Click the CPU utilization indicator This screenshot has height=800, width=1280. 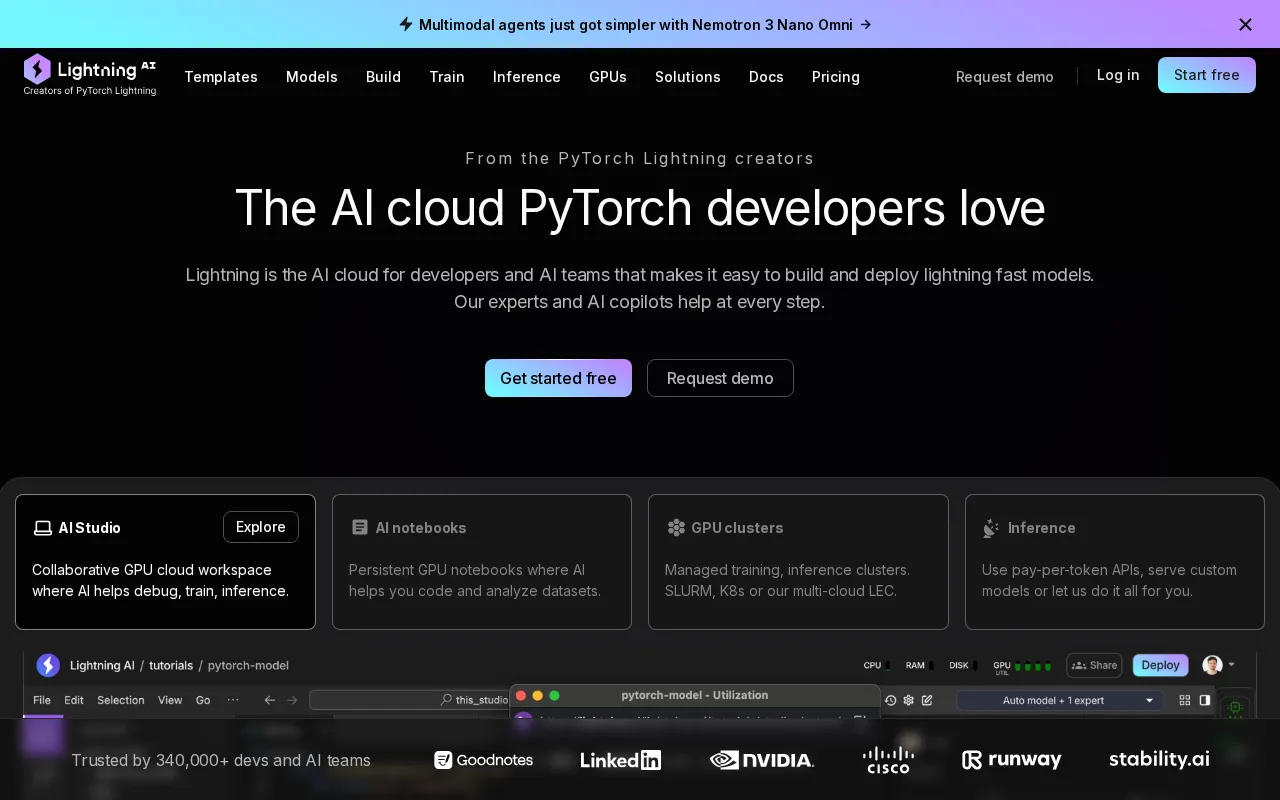[x=877, y=665]
